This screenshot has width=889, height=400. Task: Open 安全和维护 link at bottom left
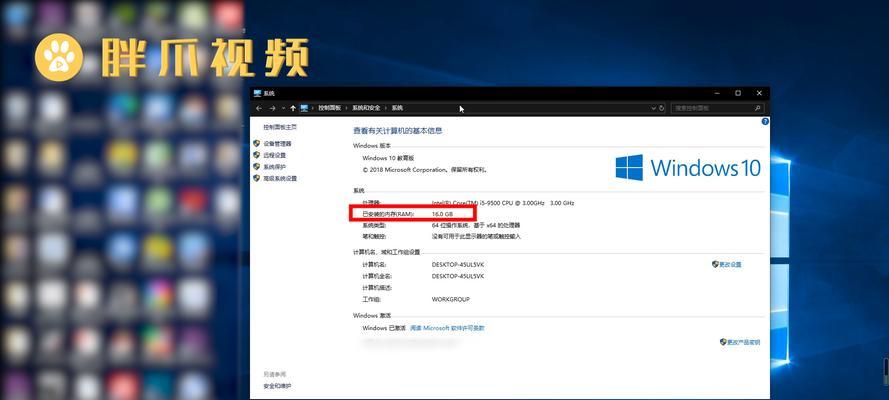277,386
